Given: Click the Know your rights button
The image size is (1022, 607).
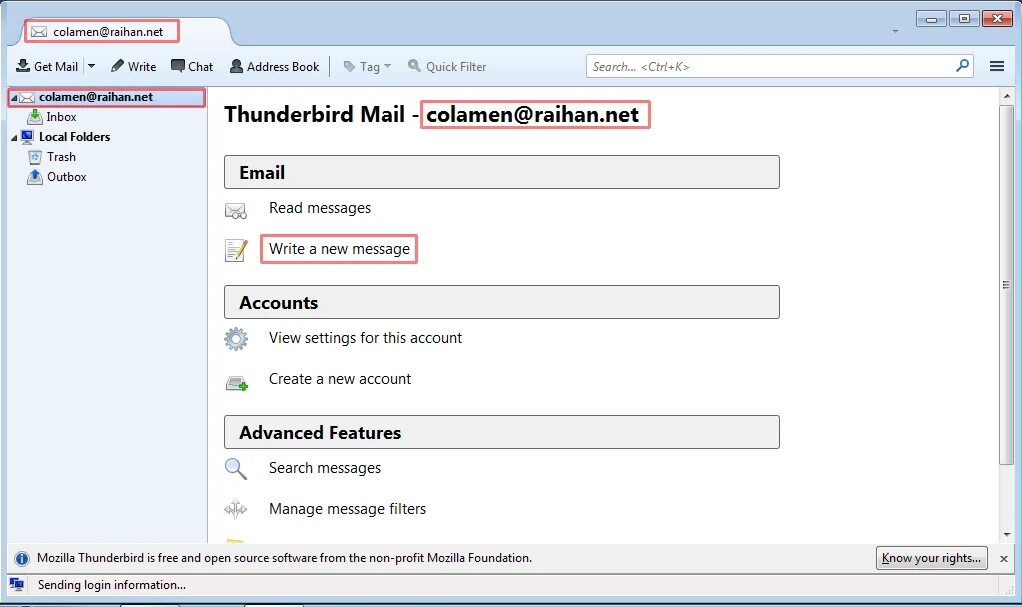Looking at the screenshot, I should [x=931, y=558].
